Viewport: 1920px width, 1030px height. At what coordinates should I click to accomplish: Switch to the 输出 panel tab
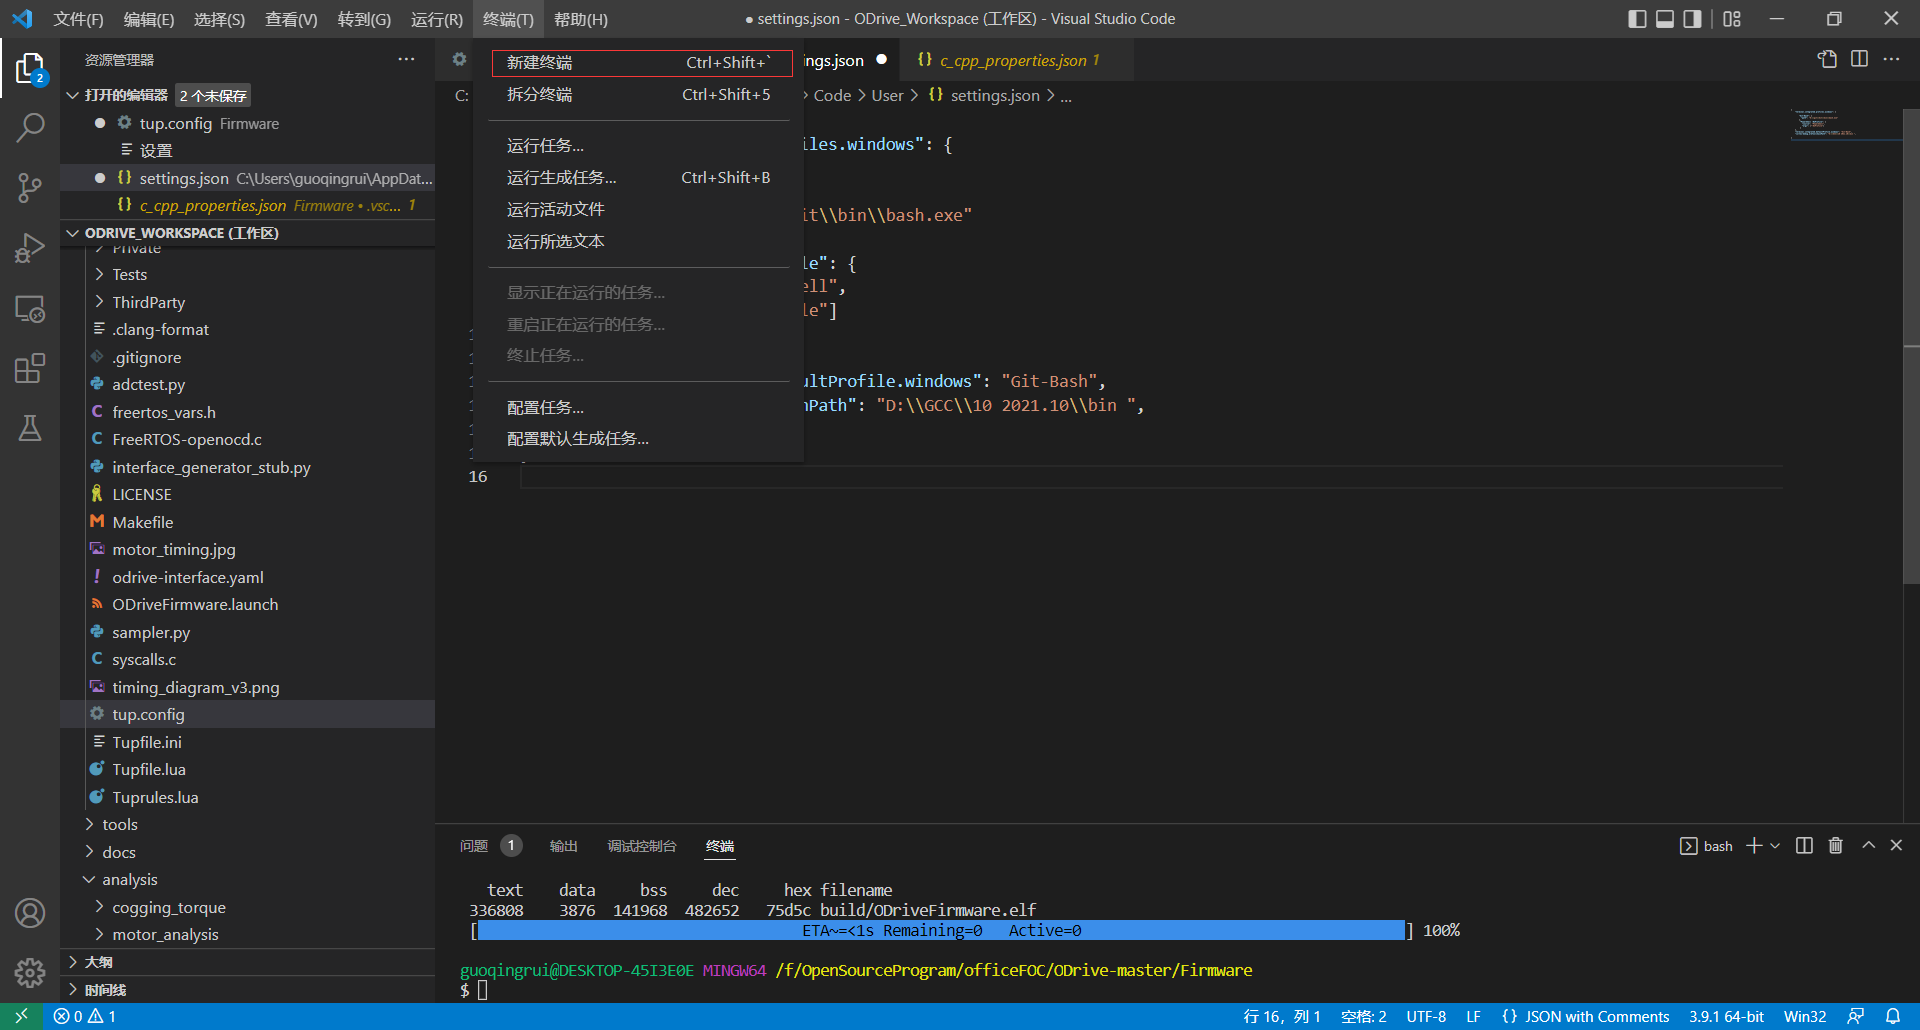coord(563,845)
